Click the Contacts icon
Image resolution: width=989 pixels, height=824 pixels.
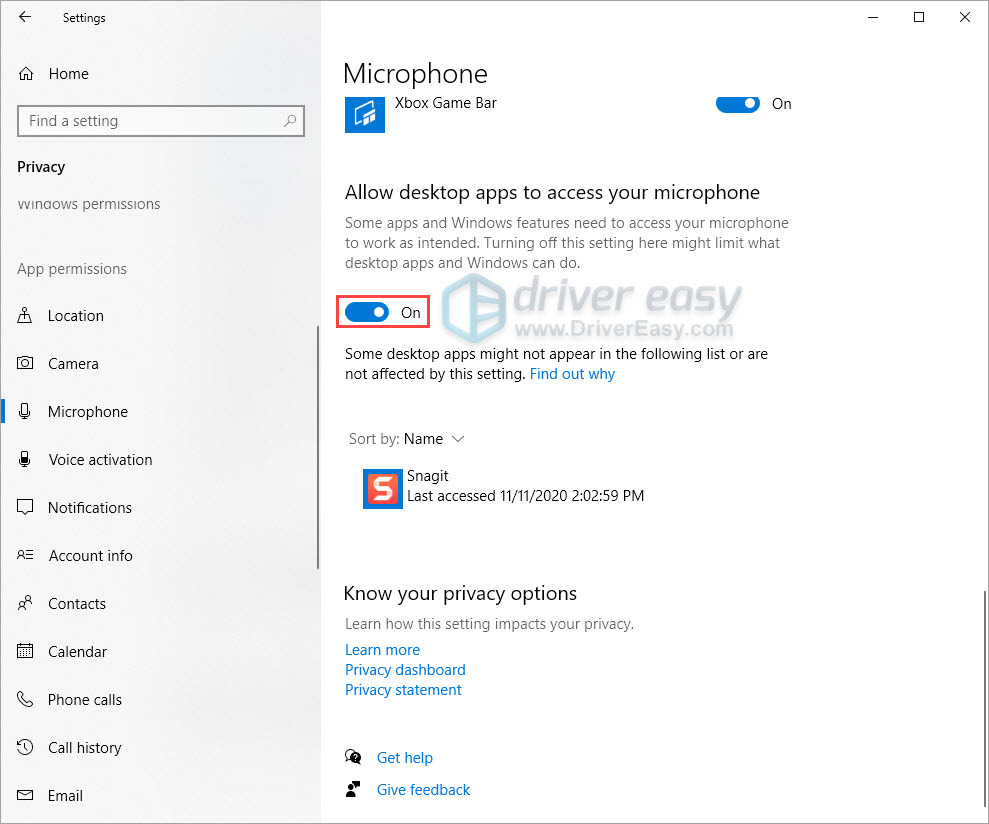(25, 603)
